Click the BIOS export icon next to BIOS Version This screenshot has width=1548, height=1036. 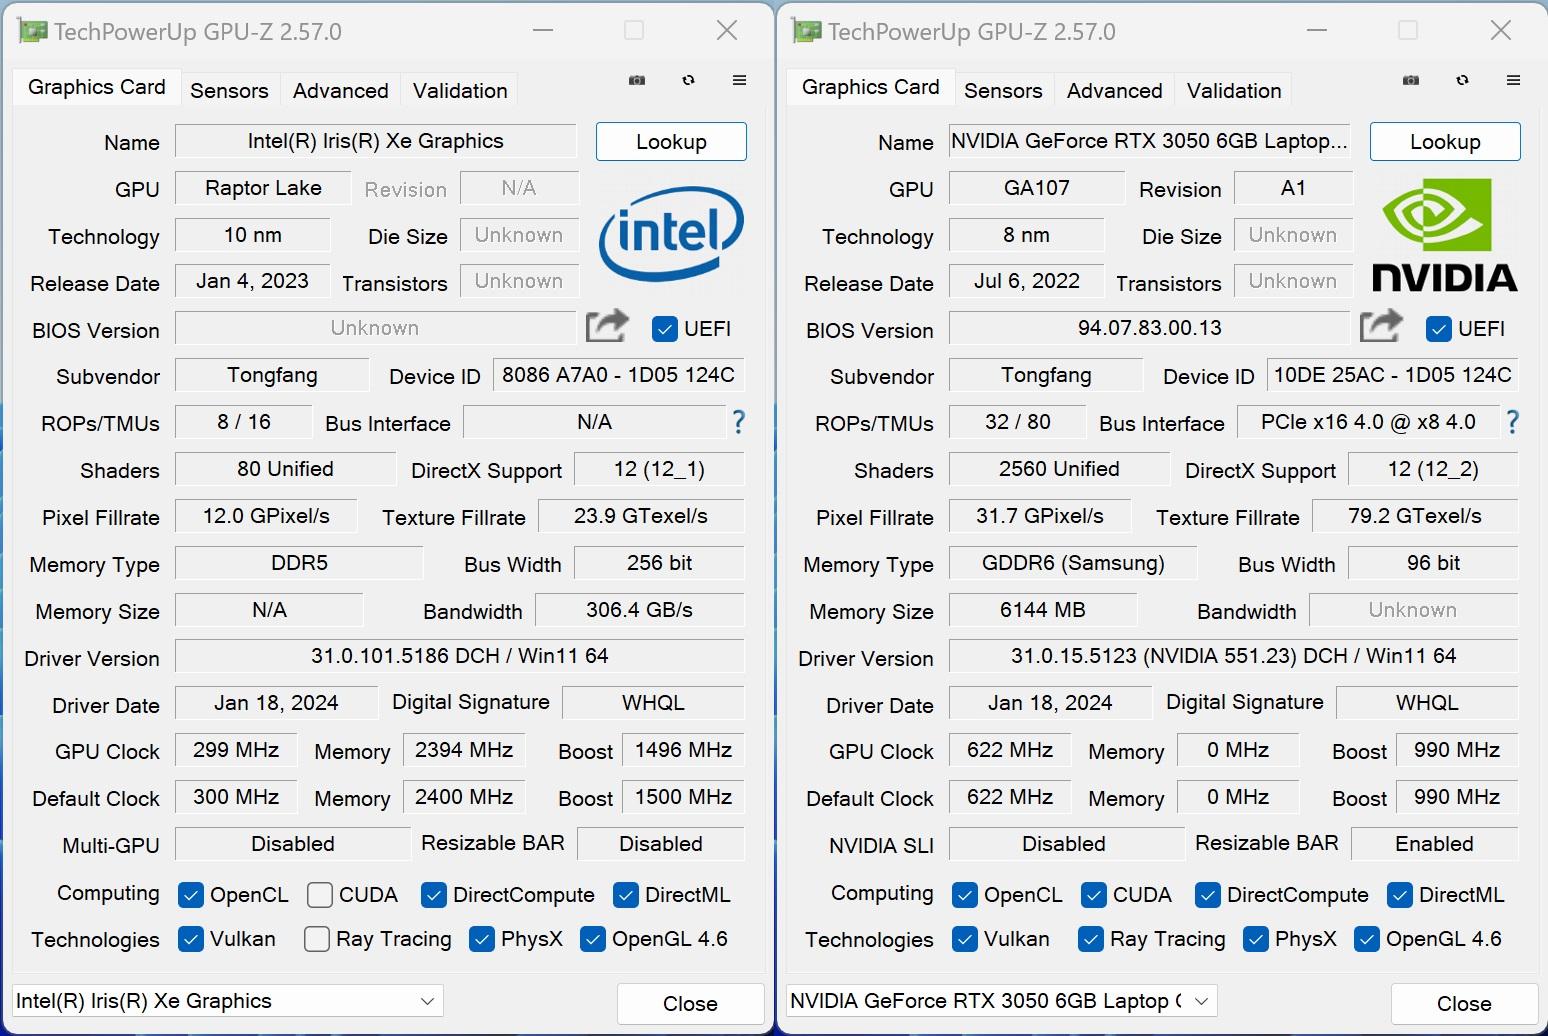607,326
